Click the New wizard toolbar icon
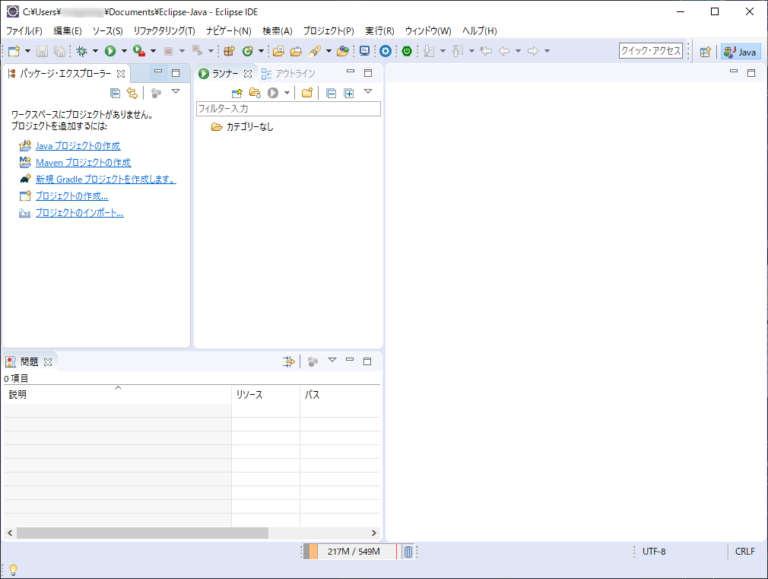The image size is (768, 579). [x=13, y=51]
